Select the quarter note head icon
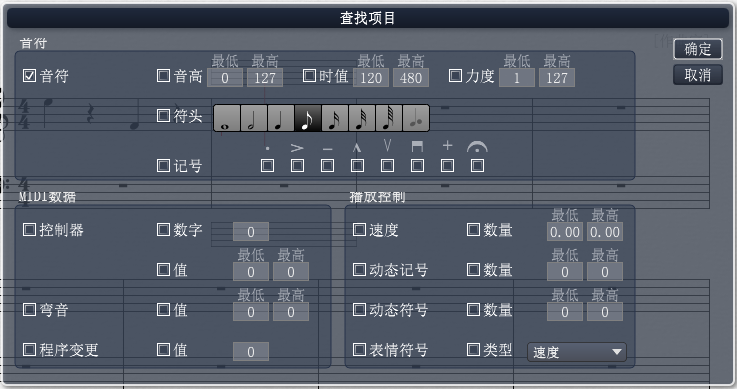 pos(281,118)
